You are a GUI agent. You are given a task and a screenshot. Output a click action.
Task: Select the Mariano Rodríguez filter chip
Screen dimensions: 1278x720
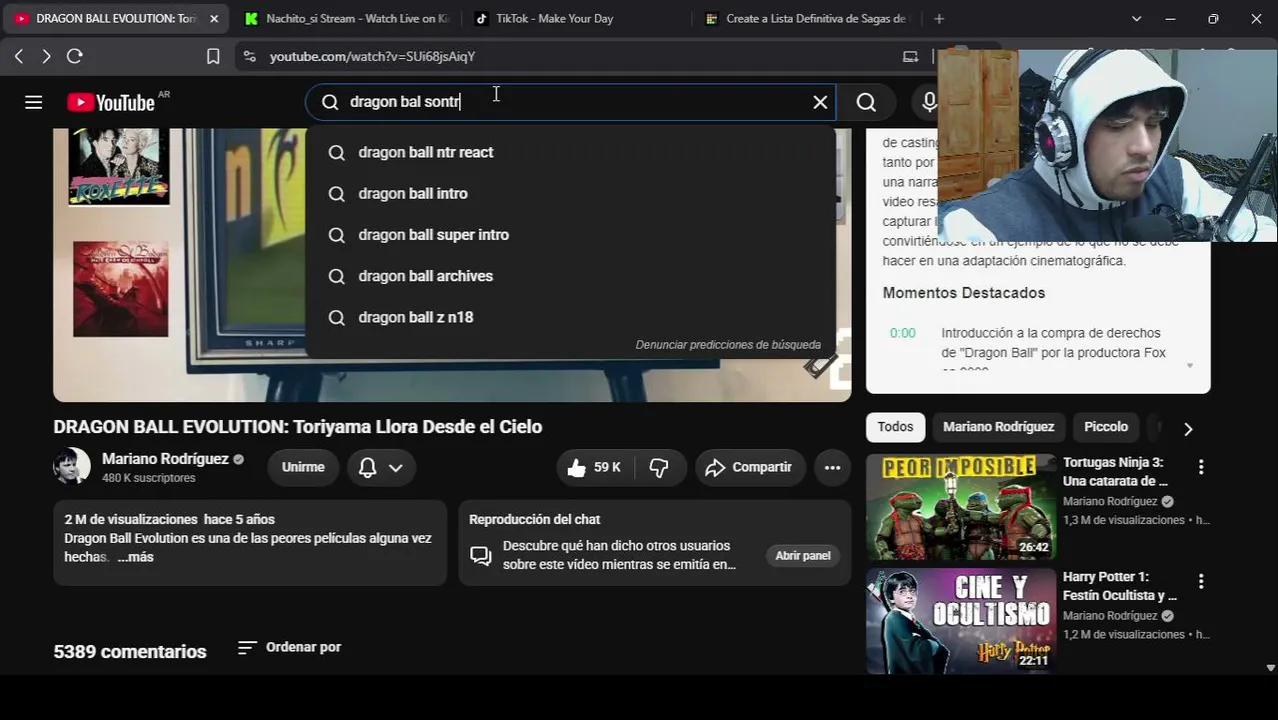point(998,427)
